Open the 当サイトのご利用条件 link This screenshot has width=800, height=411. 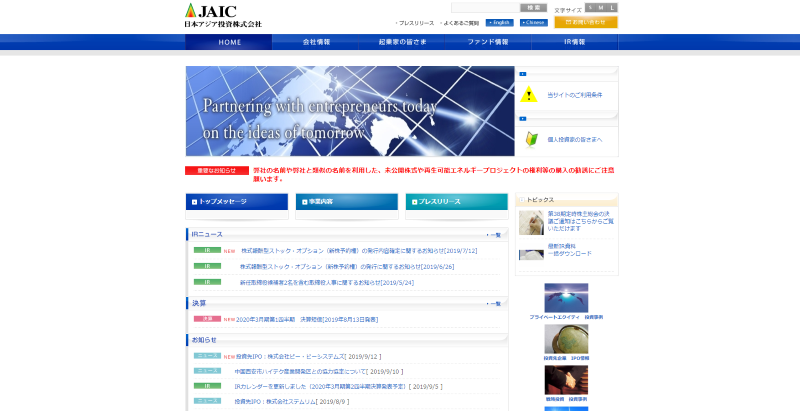[574, 95]
